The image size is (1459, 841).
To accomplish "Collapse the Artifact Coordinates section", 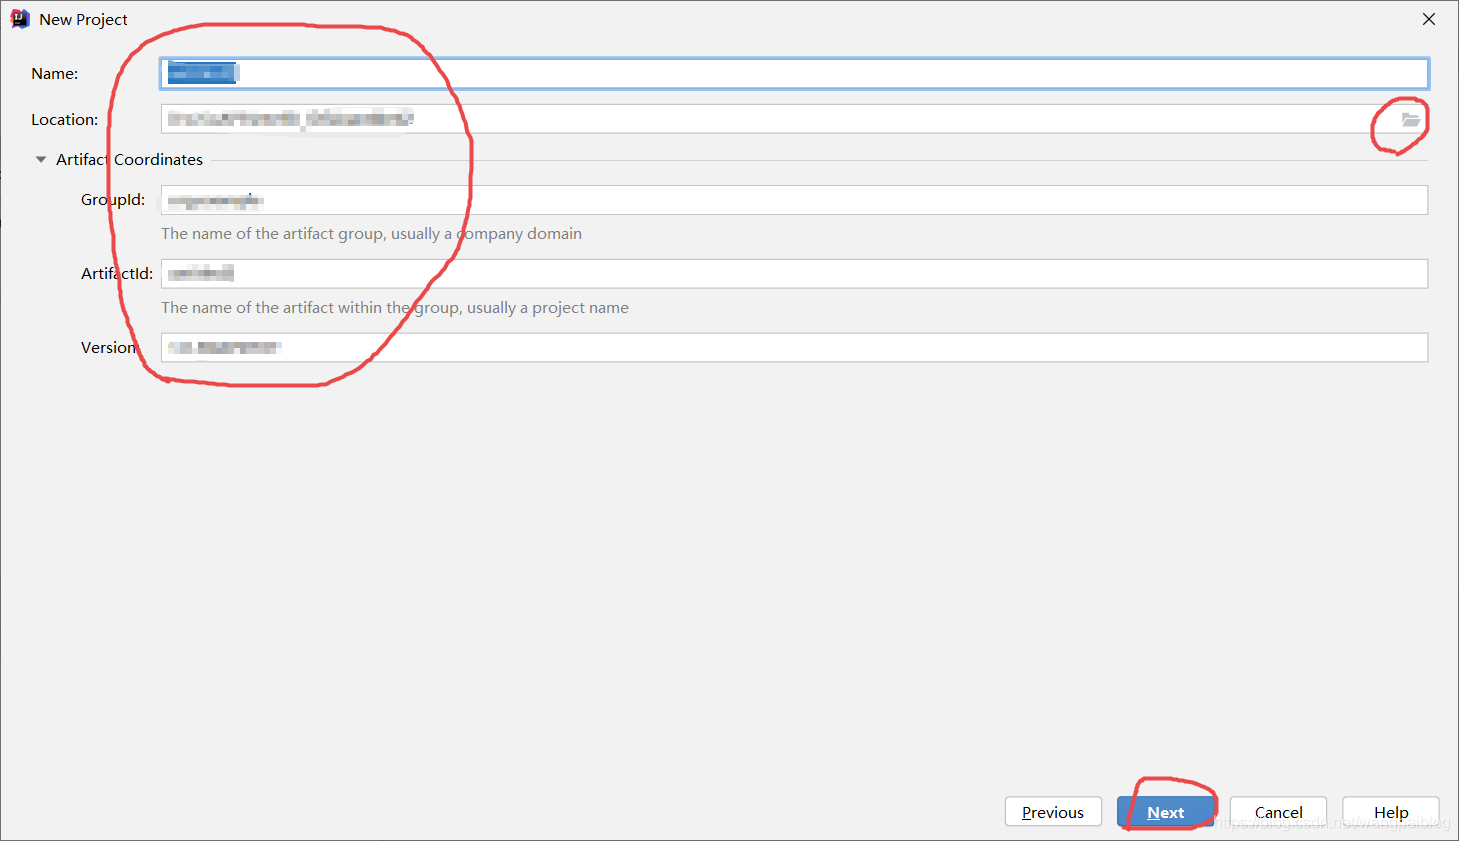I will tap(41, 160).
